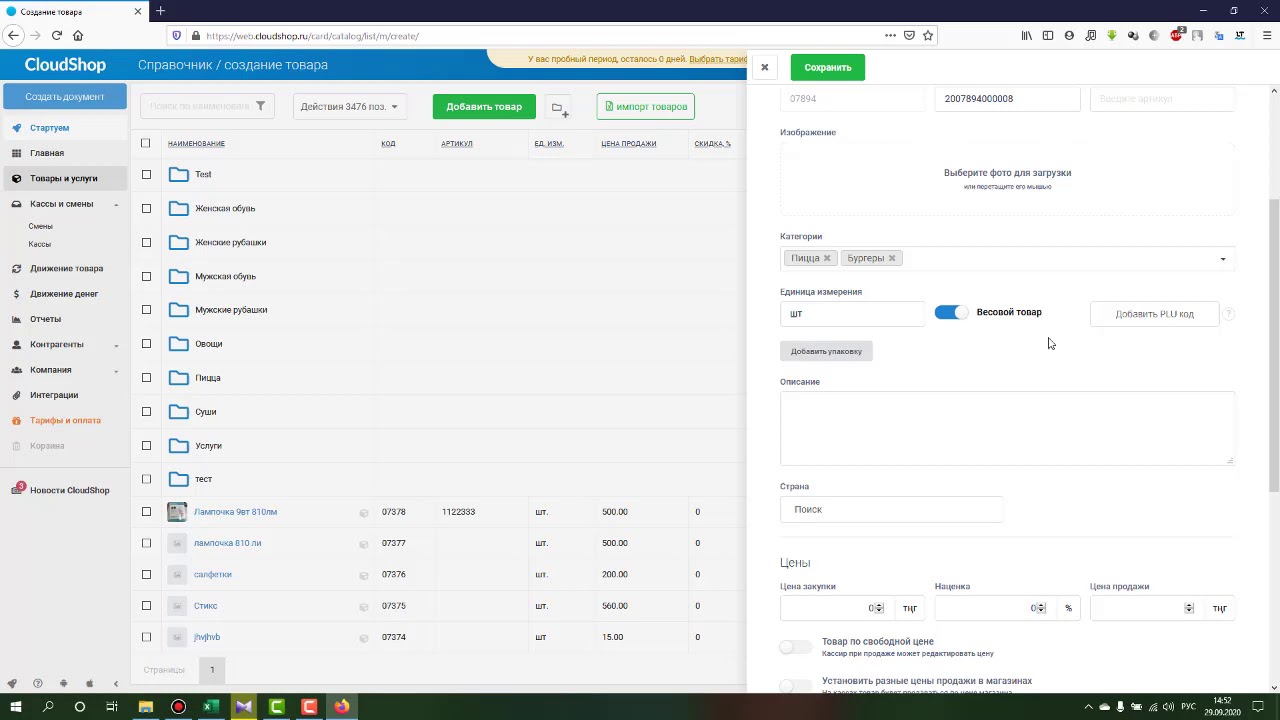
Task: Tick the checkbox for Стикс row
Action: tap(146, 606)
